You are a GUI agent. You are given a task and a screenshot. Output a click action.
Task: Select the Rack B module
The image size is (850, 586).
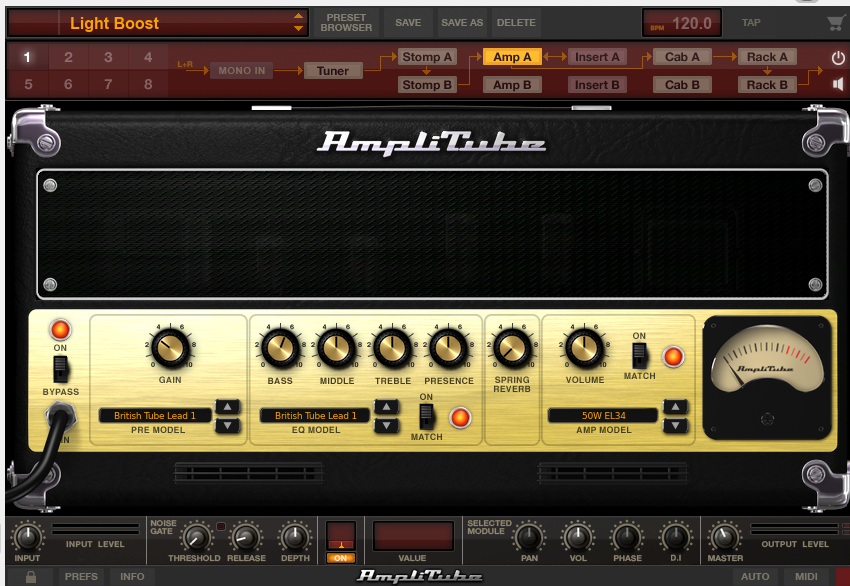coord(767,85)
